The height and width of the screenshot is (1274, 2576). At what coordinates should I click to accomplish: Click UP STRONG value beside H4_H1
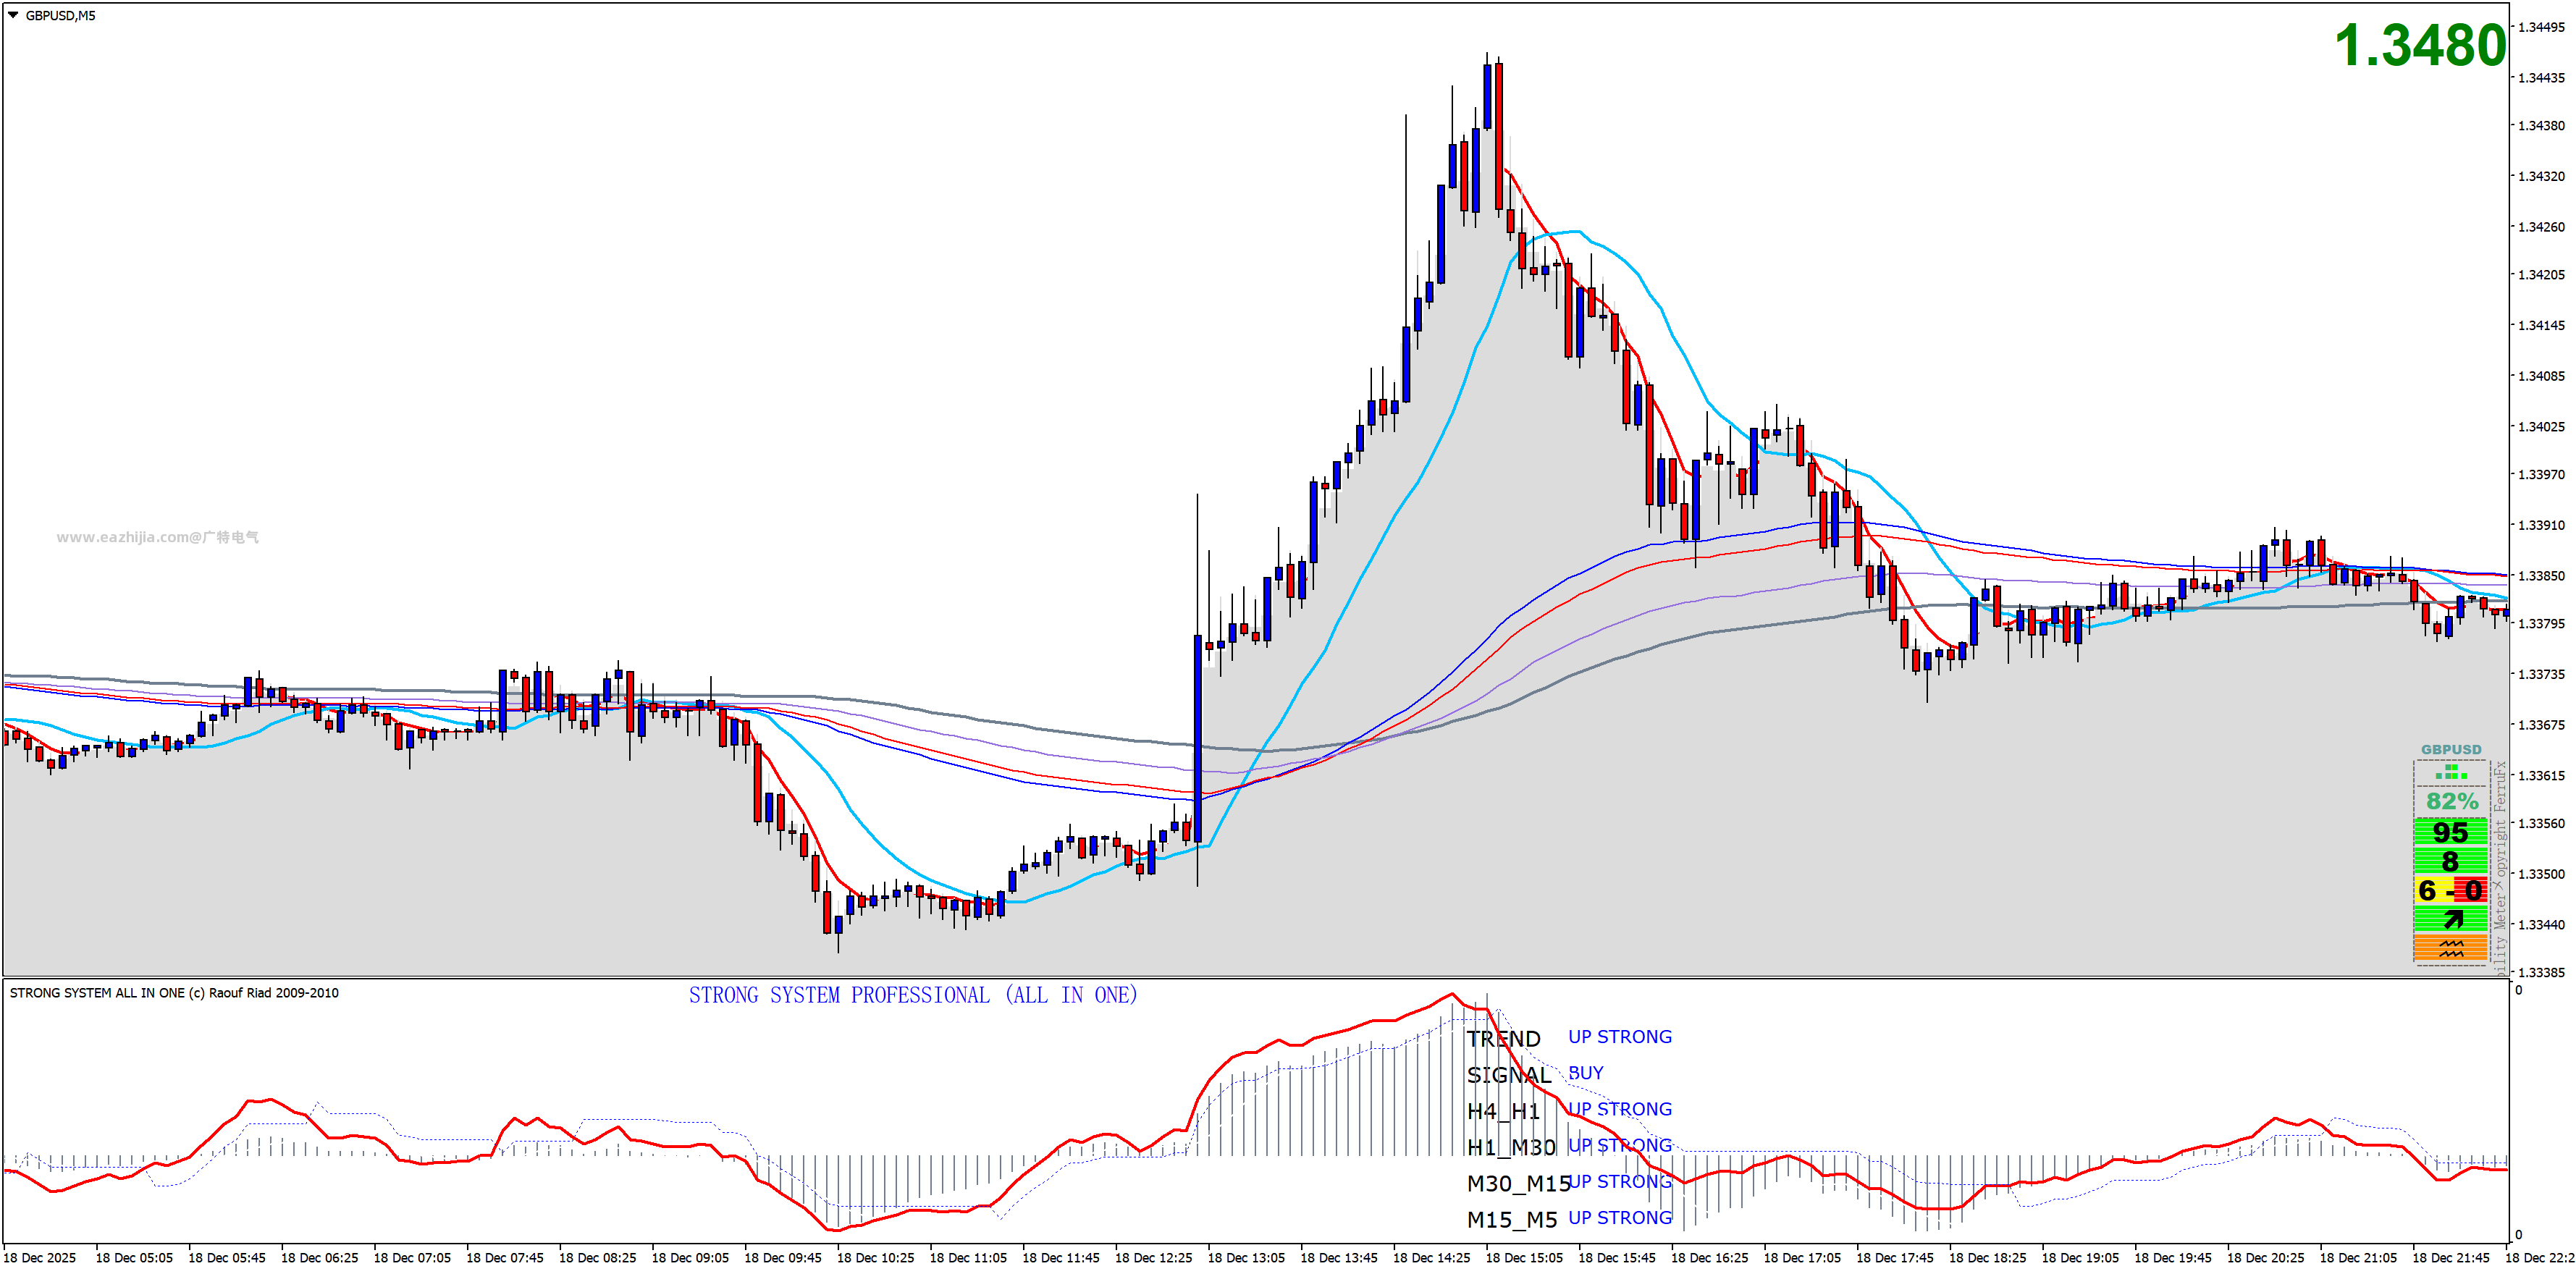(x=1619, y=1109)
